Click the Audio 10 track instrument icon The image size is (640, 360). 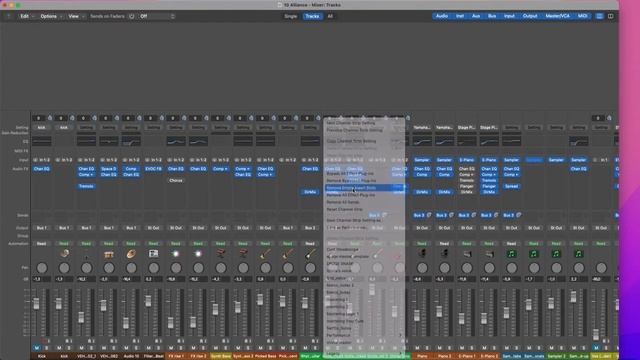tap(131, 253)
